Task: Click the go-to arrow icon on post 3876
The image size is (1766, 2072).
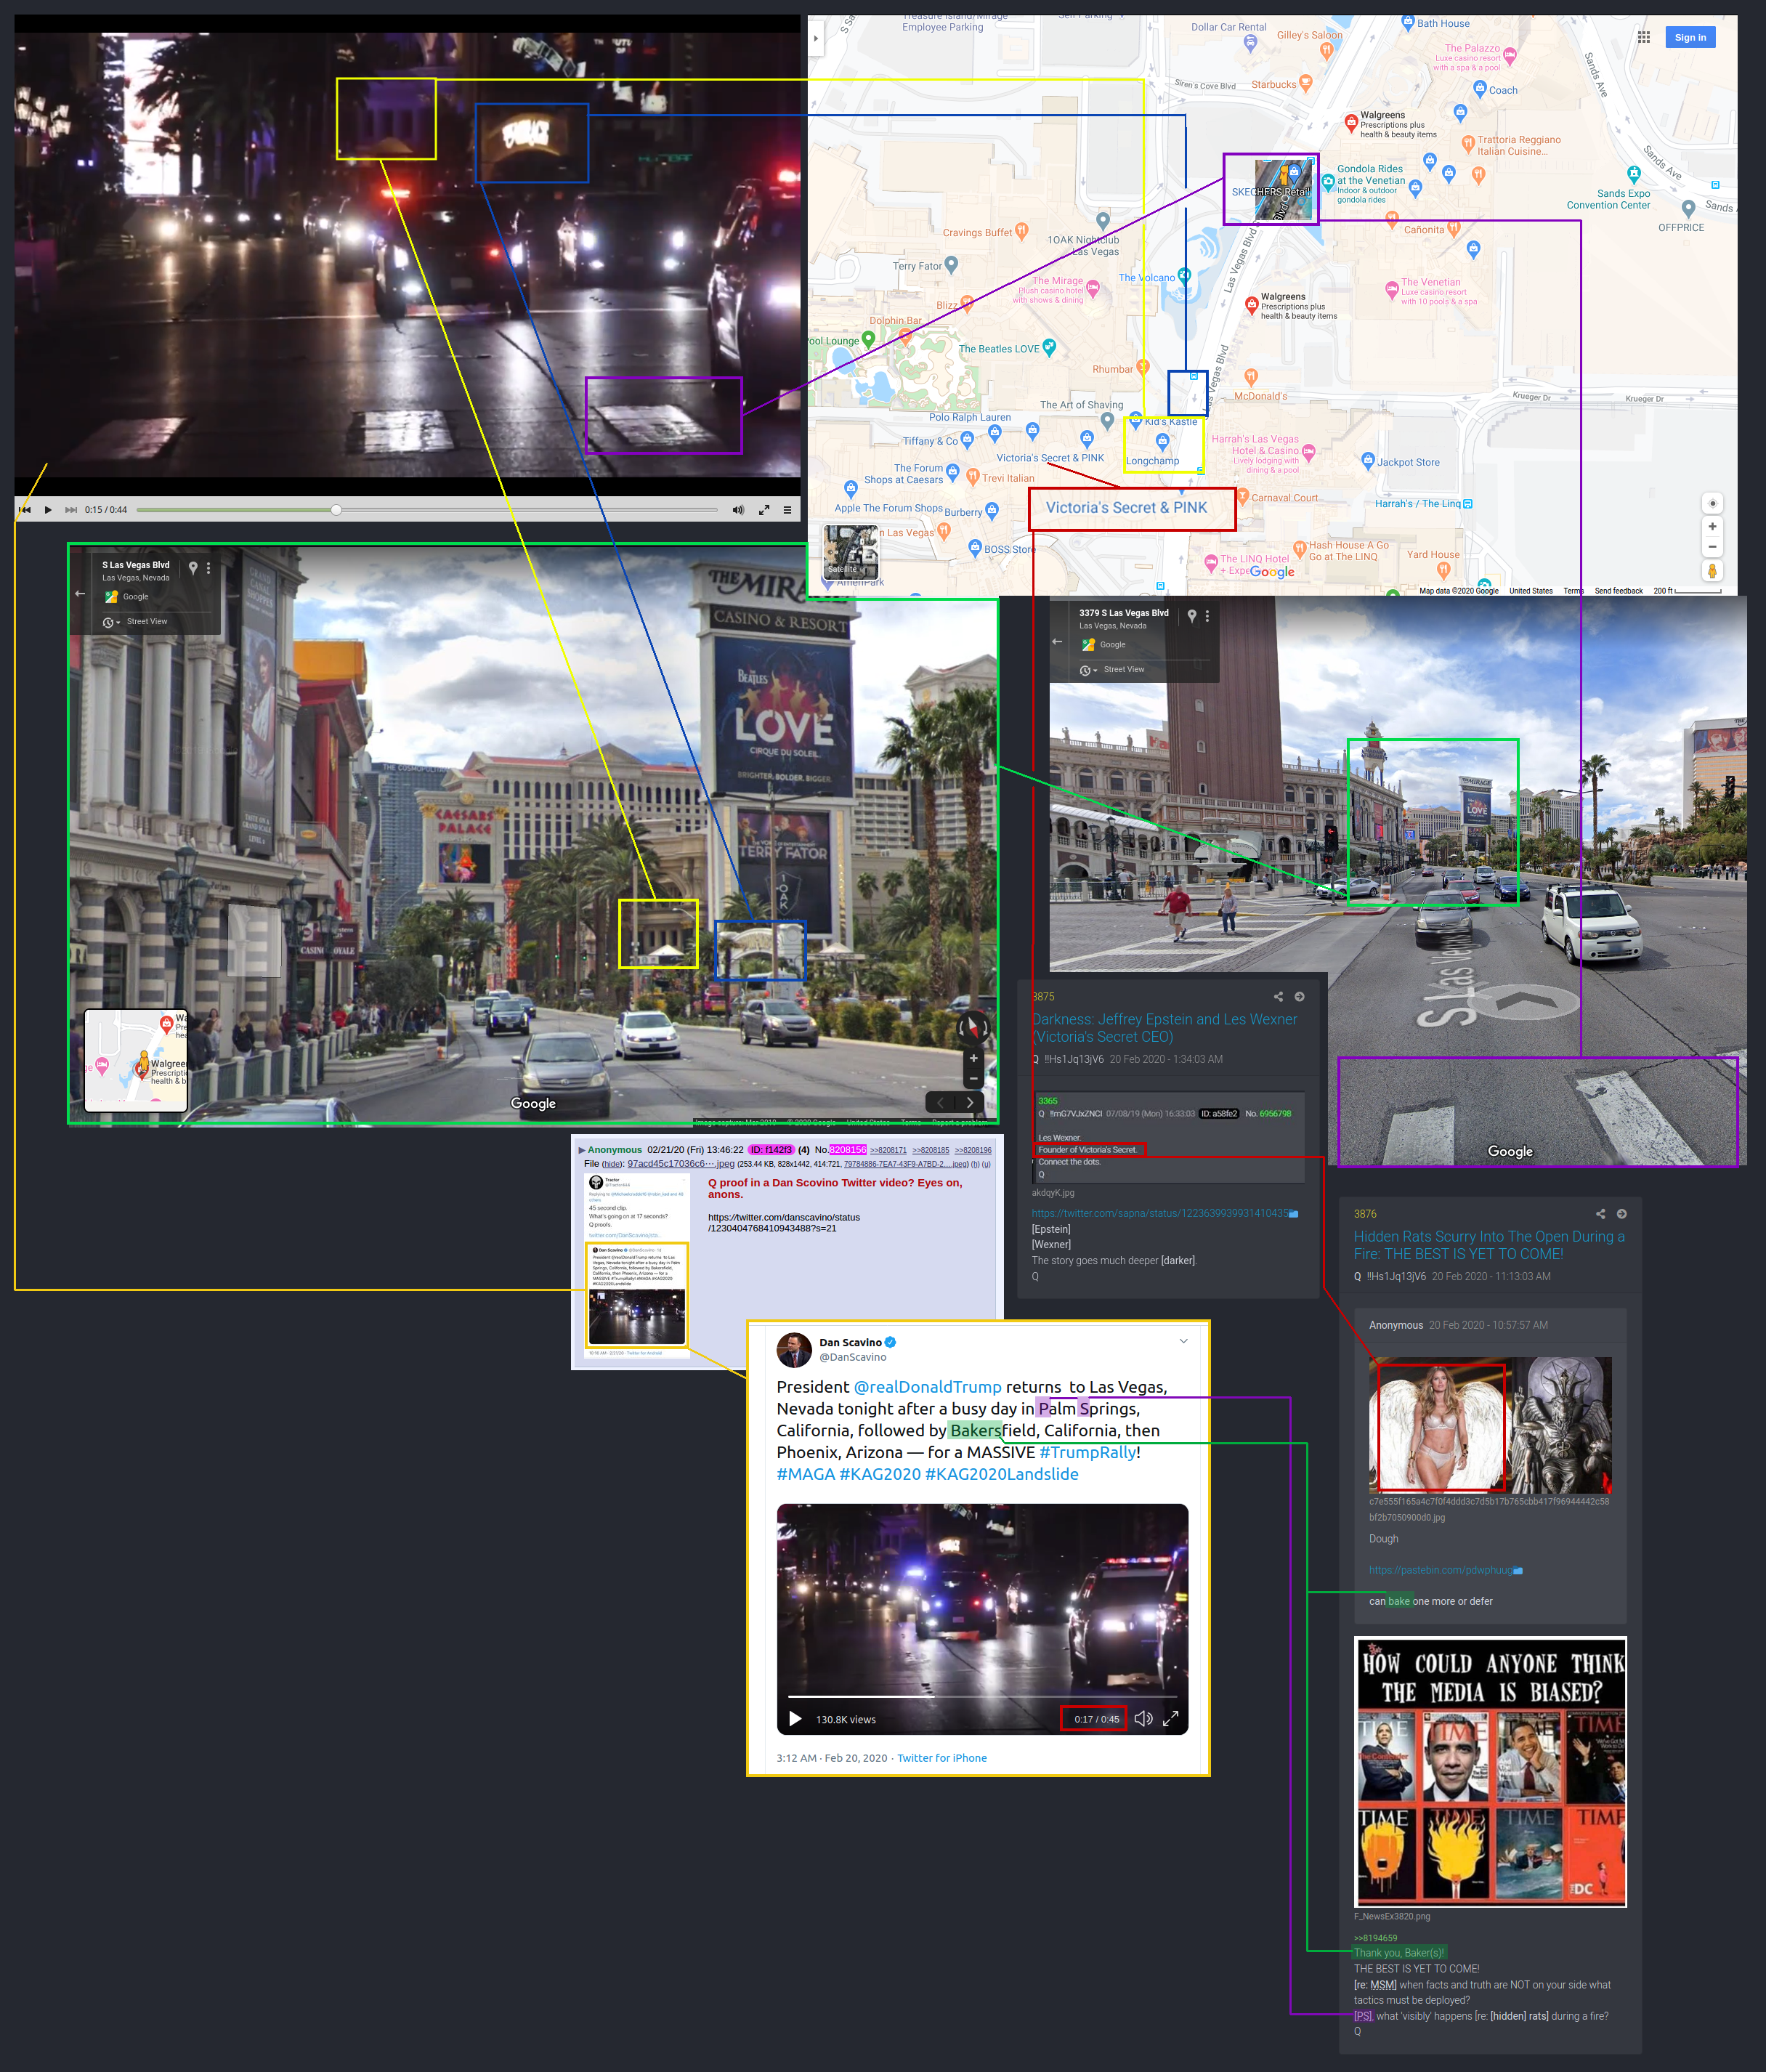Action: 1621,1214
